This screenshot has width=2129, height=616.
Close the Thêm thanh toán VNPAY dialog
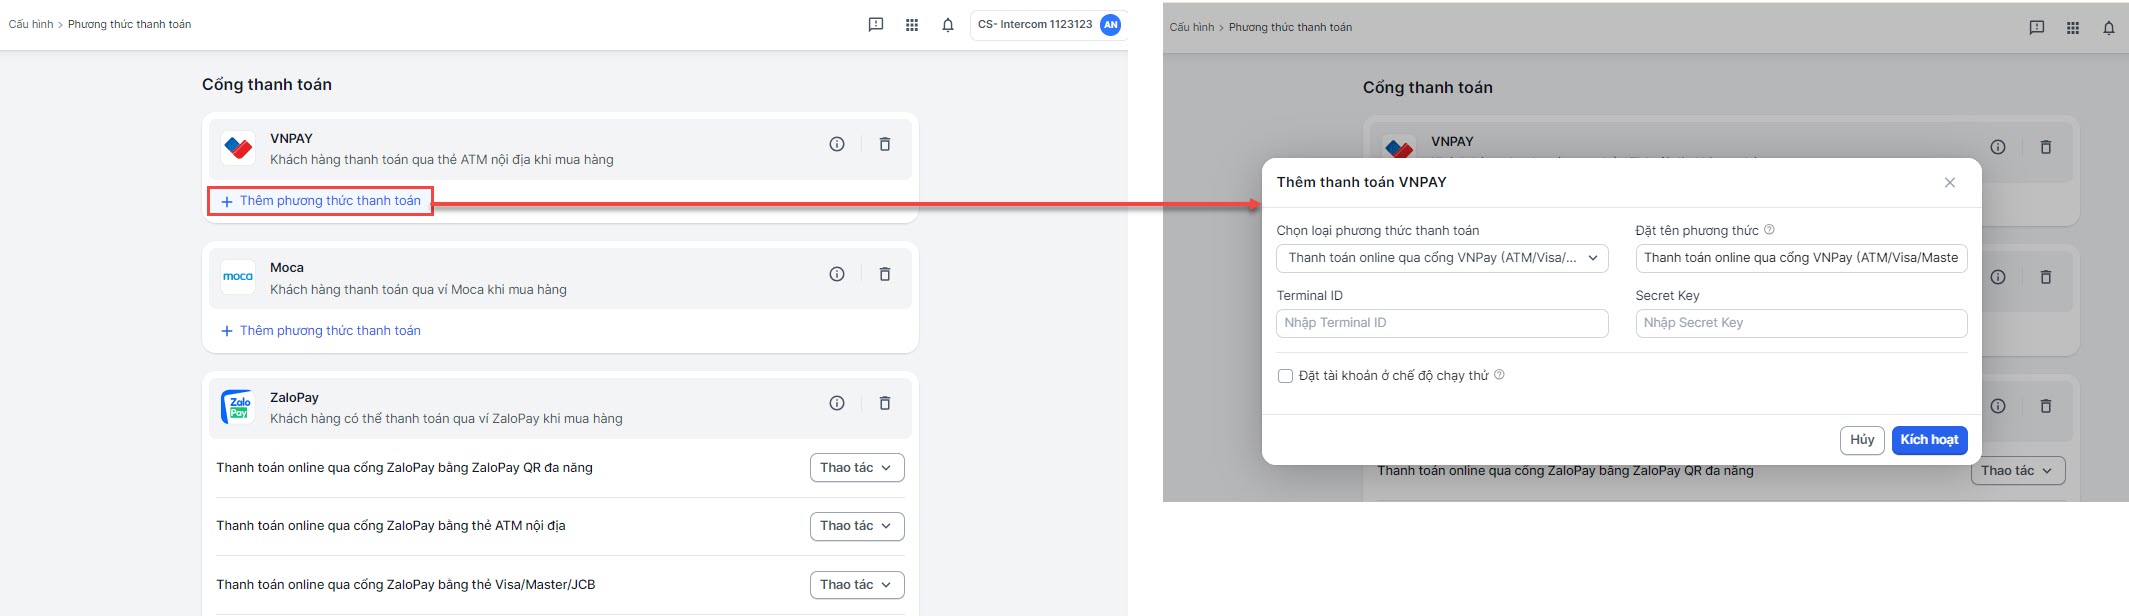click(1949, 182)
